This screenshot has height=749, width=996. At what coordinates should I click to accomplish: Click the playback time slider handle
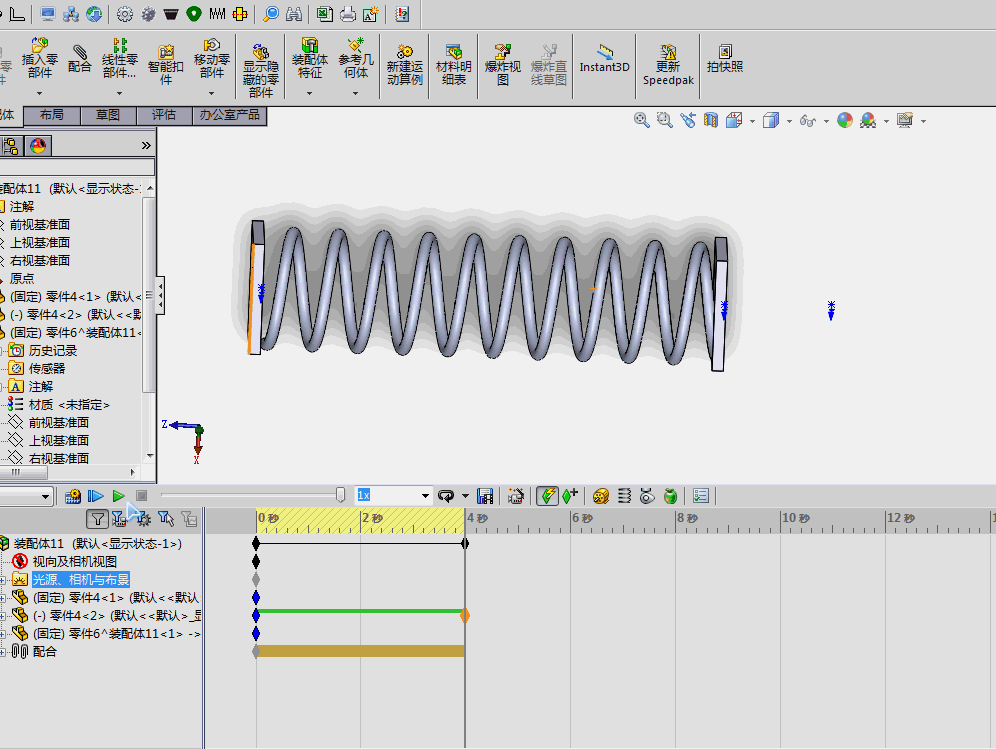pos(340,495)
